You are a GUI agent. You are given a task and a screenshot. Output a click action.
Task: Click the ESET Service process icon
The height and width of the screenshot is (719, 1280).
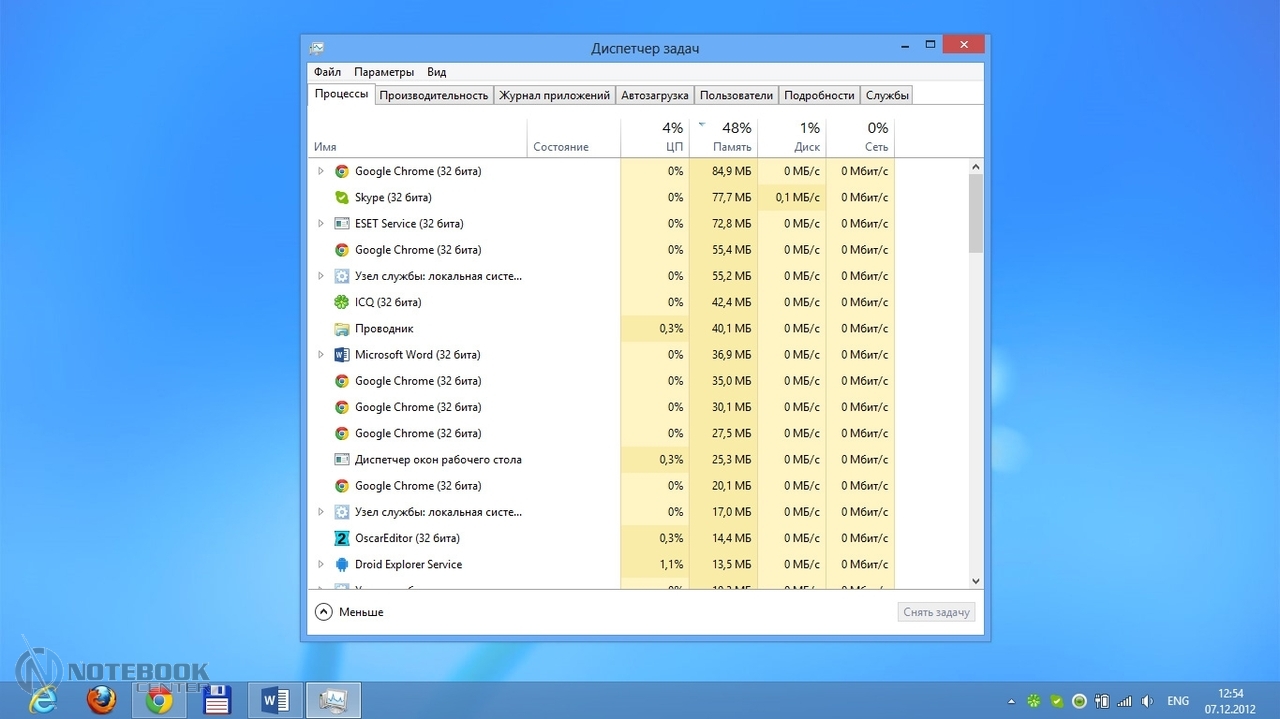pos(342,224)
